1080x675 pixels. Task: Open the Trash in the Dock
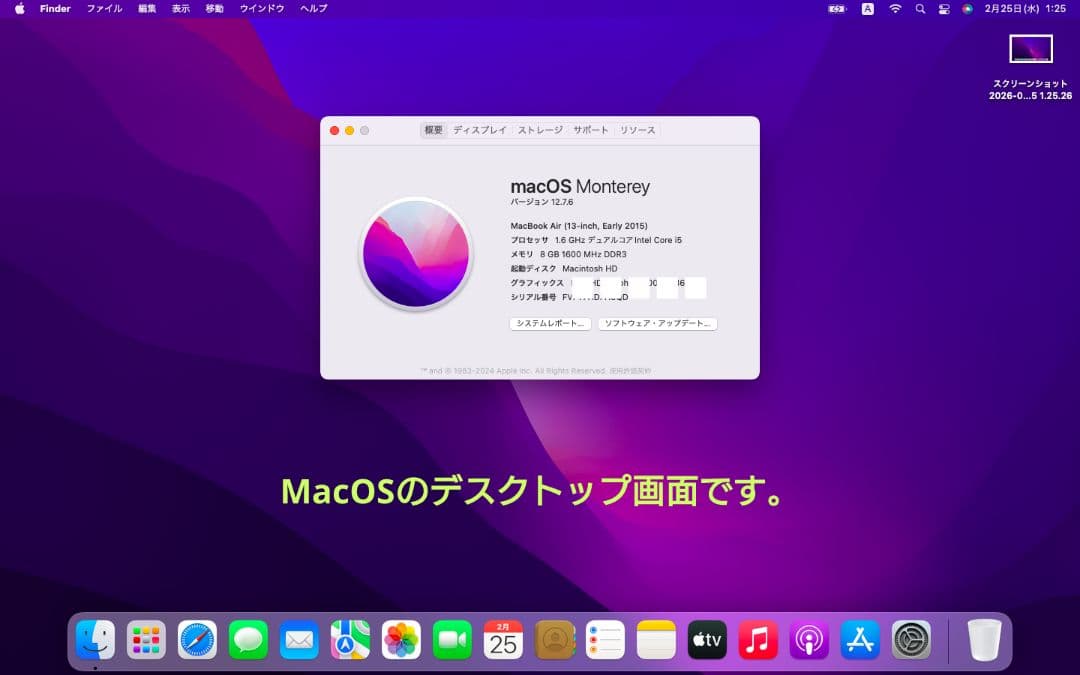point(984,639)
